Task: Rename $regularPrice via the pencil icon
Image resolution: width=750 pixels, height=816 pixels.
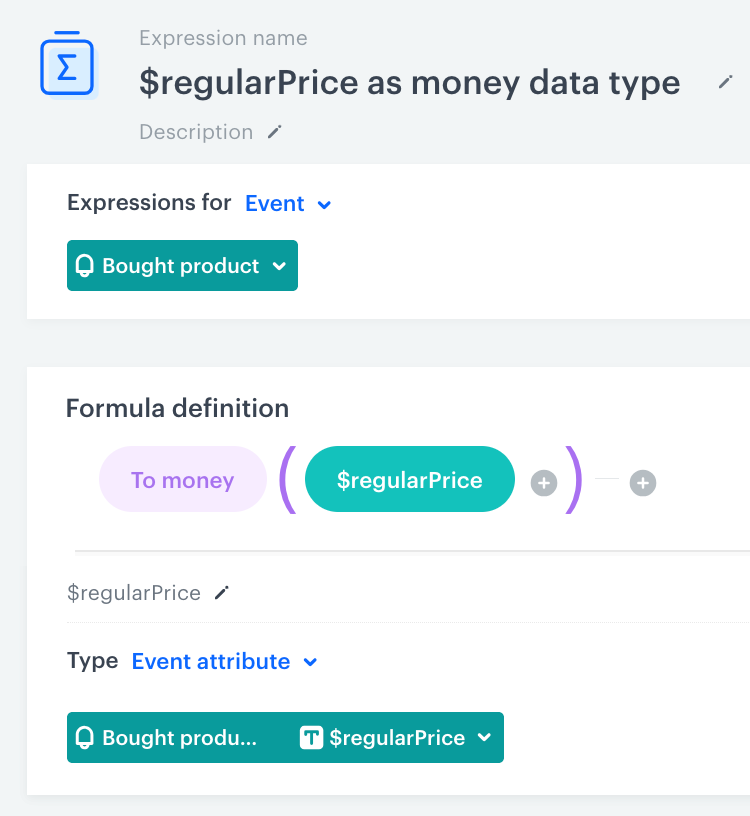Action: pos(220,592)
